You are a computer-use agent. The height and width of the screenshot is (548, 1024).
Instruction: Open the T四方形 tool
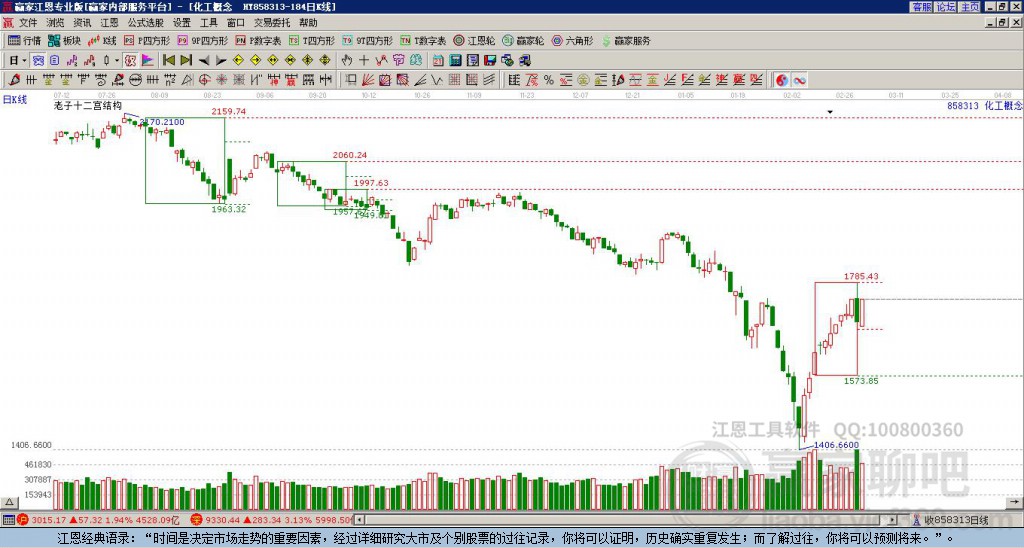click(x=312, y=40)
